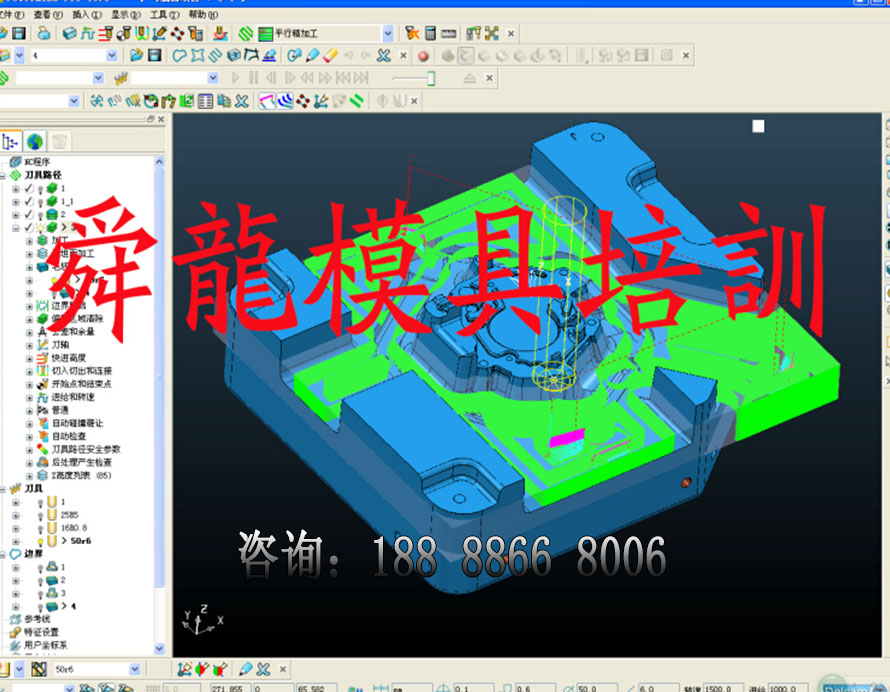Screen dimensions: 890x692
Task: Open the 50r6 tool dropdown at bottom
Action: point(134,669)
